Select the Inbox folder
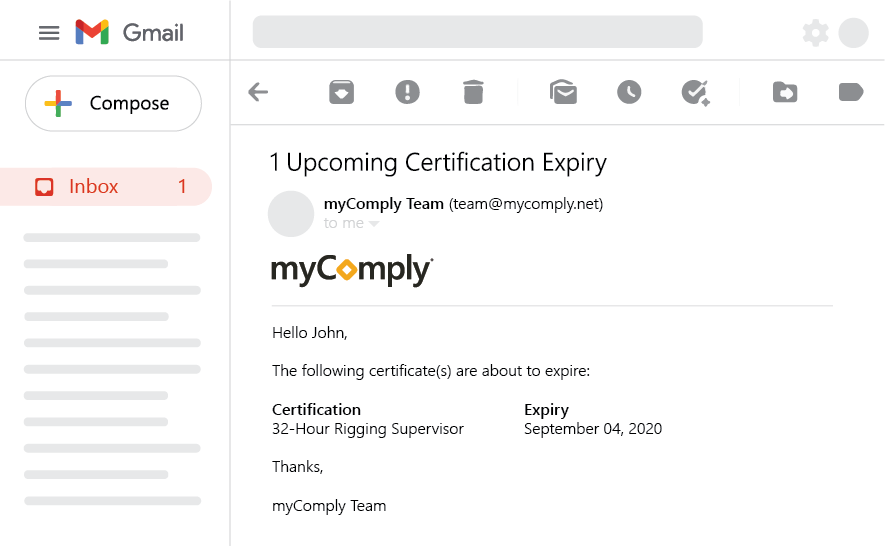885x546 pixels. 106,187
